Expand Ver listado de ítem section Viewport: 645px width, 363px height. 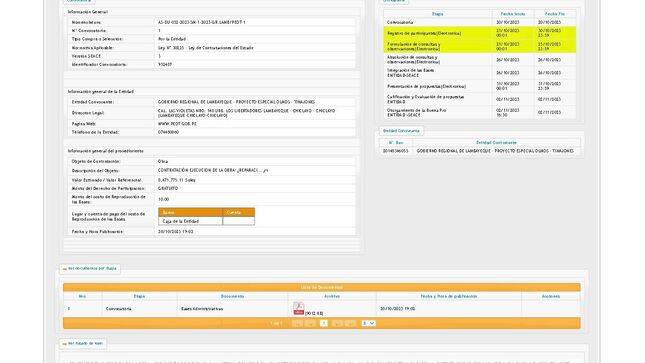point(83,344)
